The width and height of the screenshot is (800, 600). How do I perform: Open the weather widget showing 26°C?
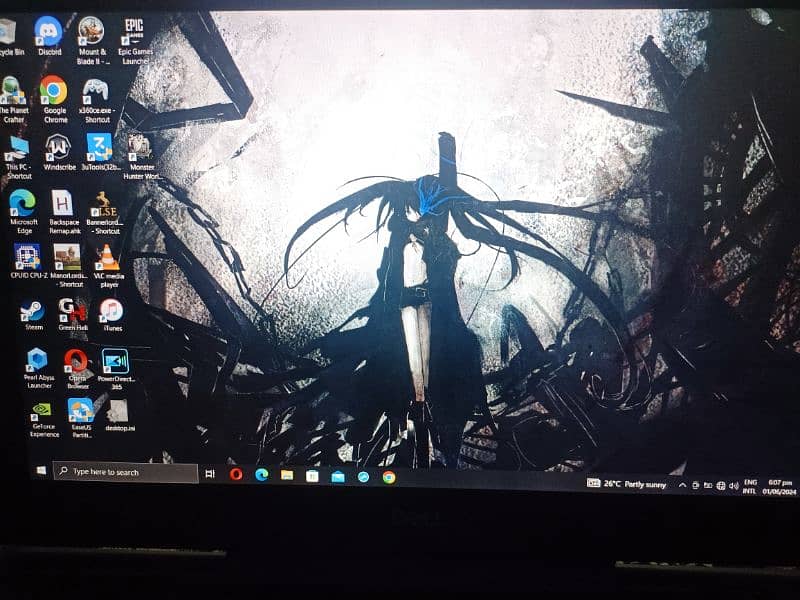[626, 483]
